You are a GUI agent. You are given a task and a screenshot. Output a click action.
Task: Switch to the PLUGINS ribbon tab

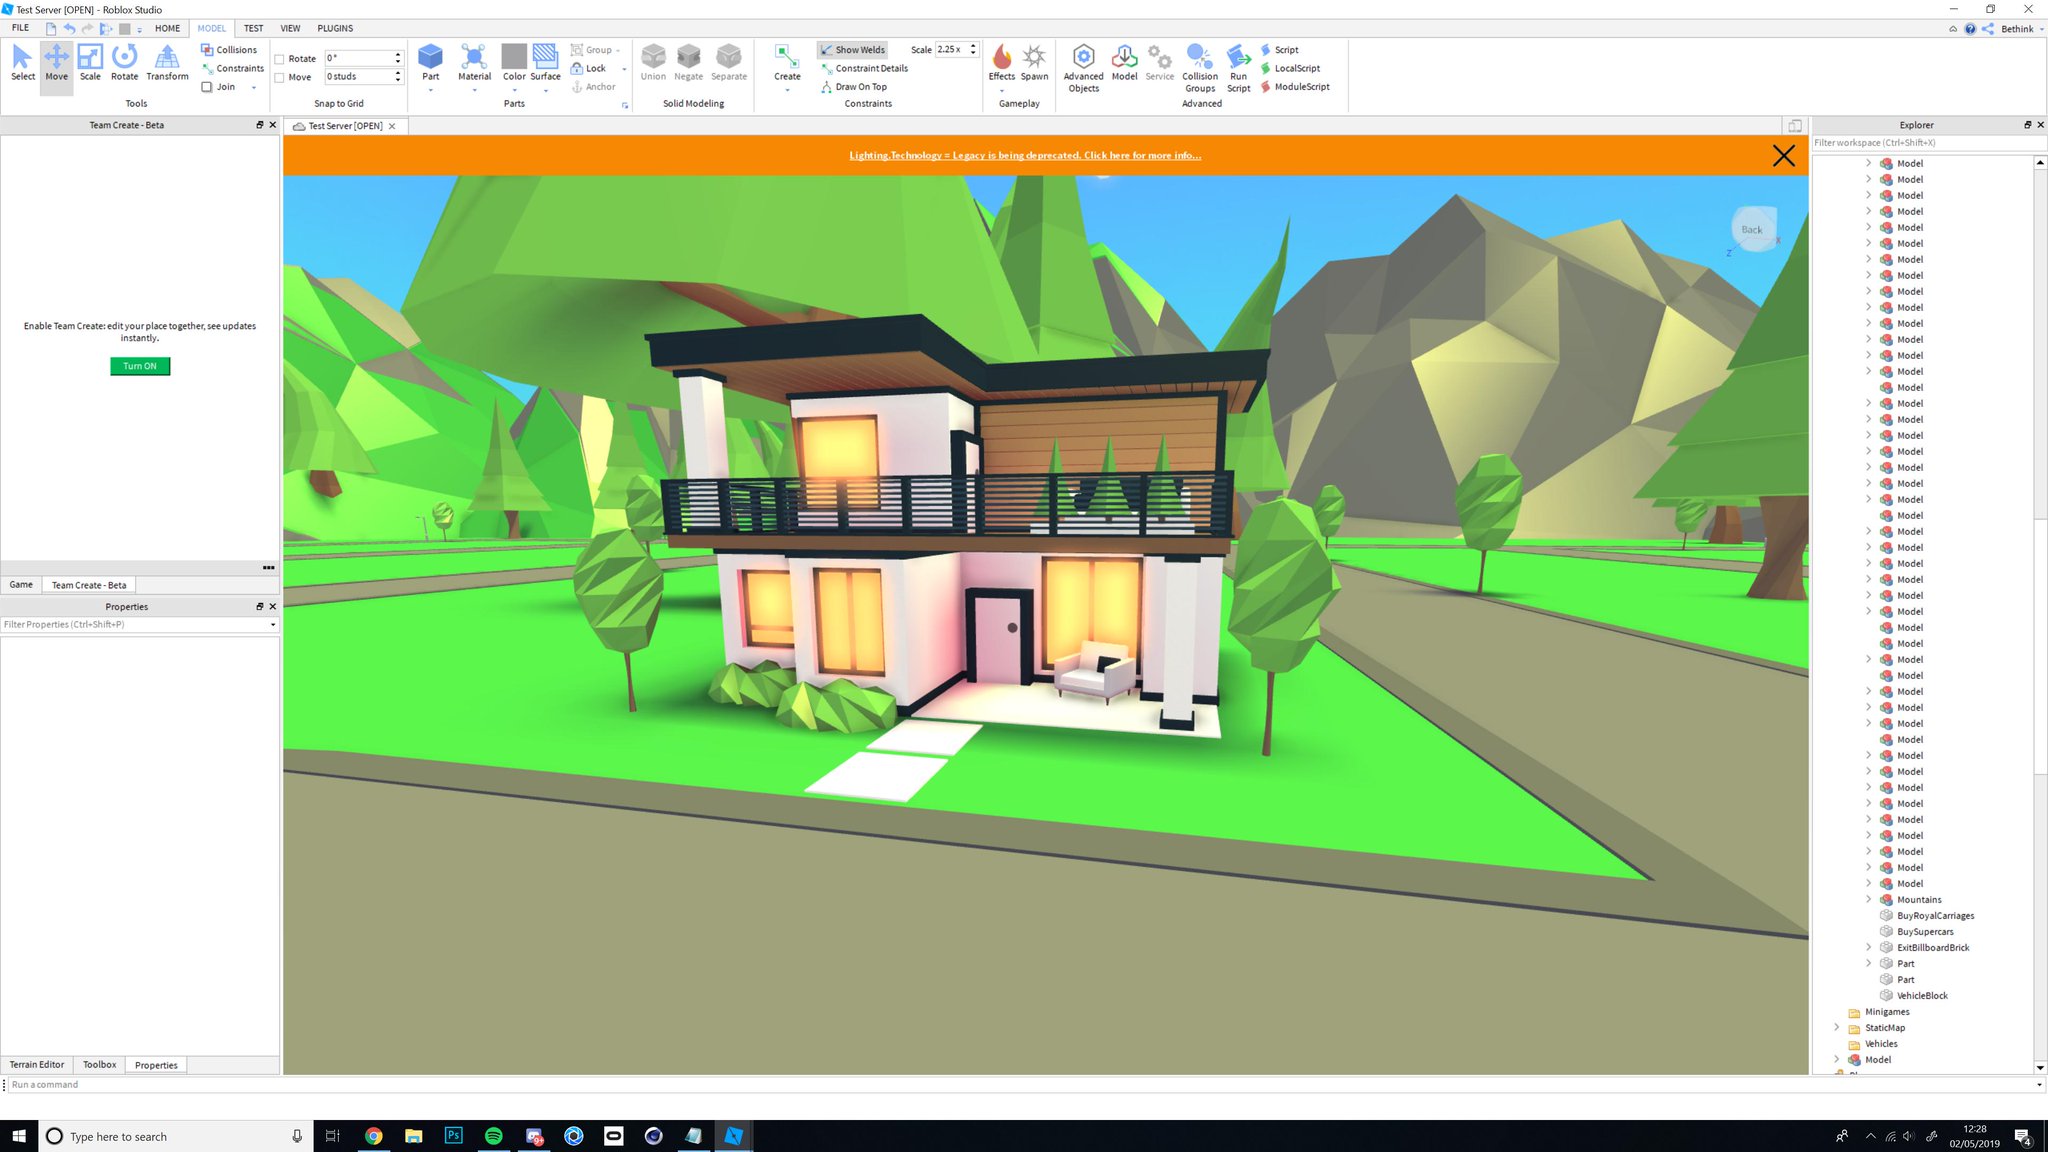(x=335, y=28)
